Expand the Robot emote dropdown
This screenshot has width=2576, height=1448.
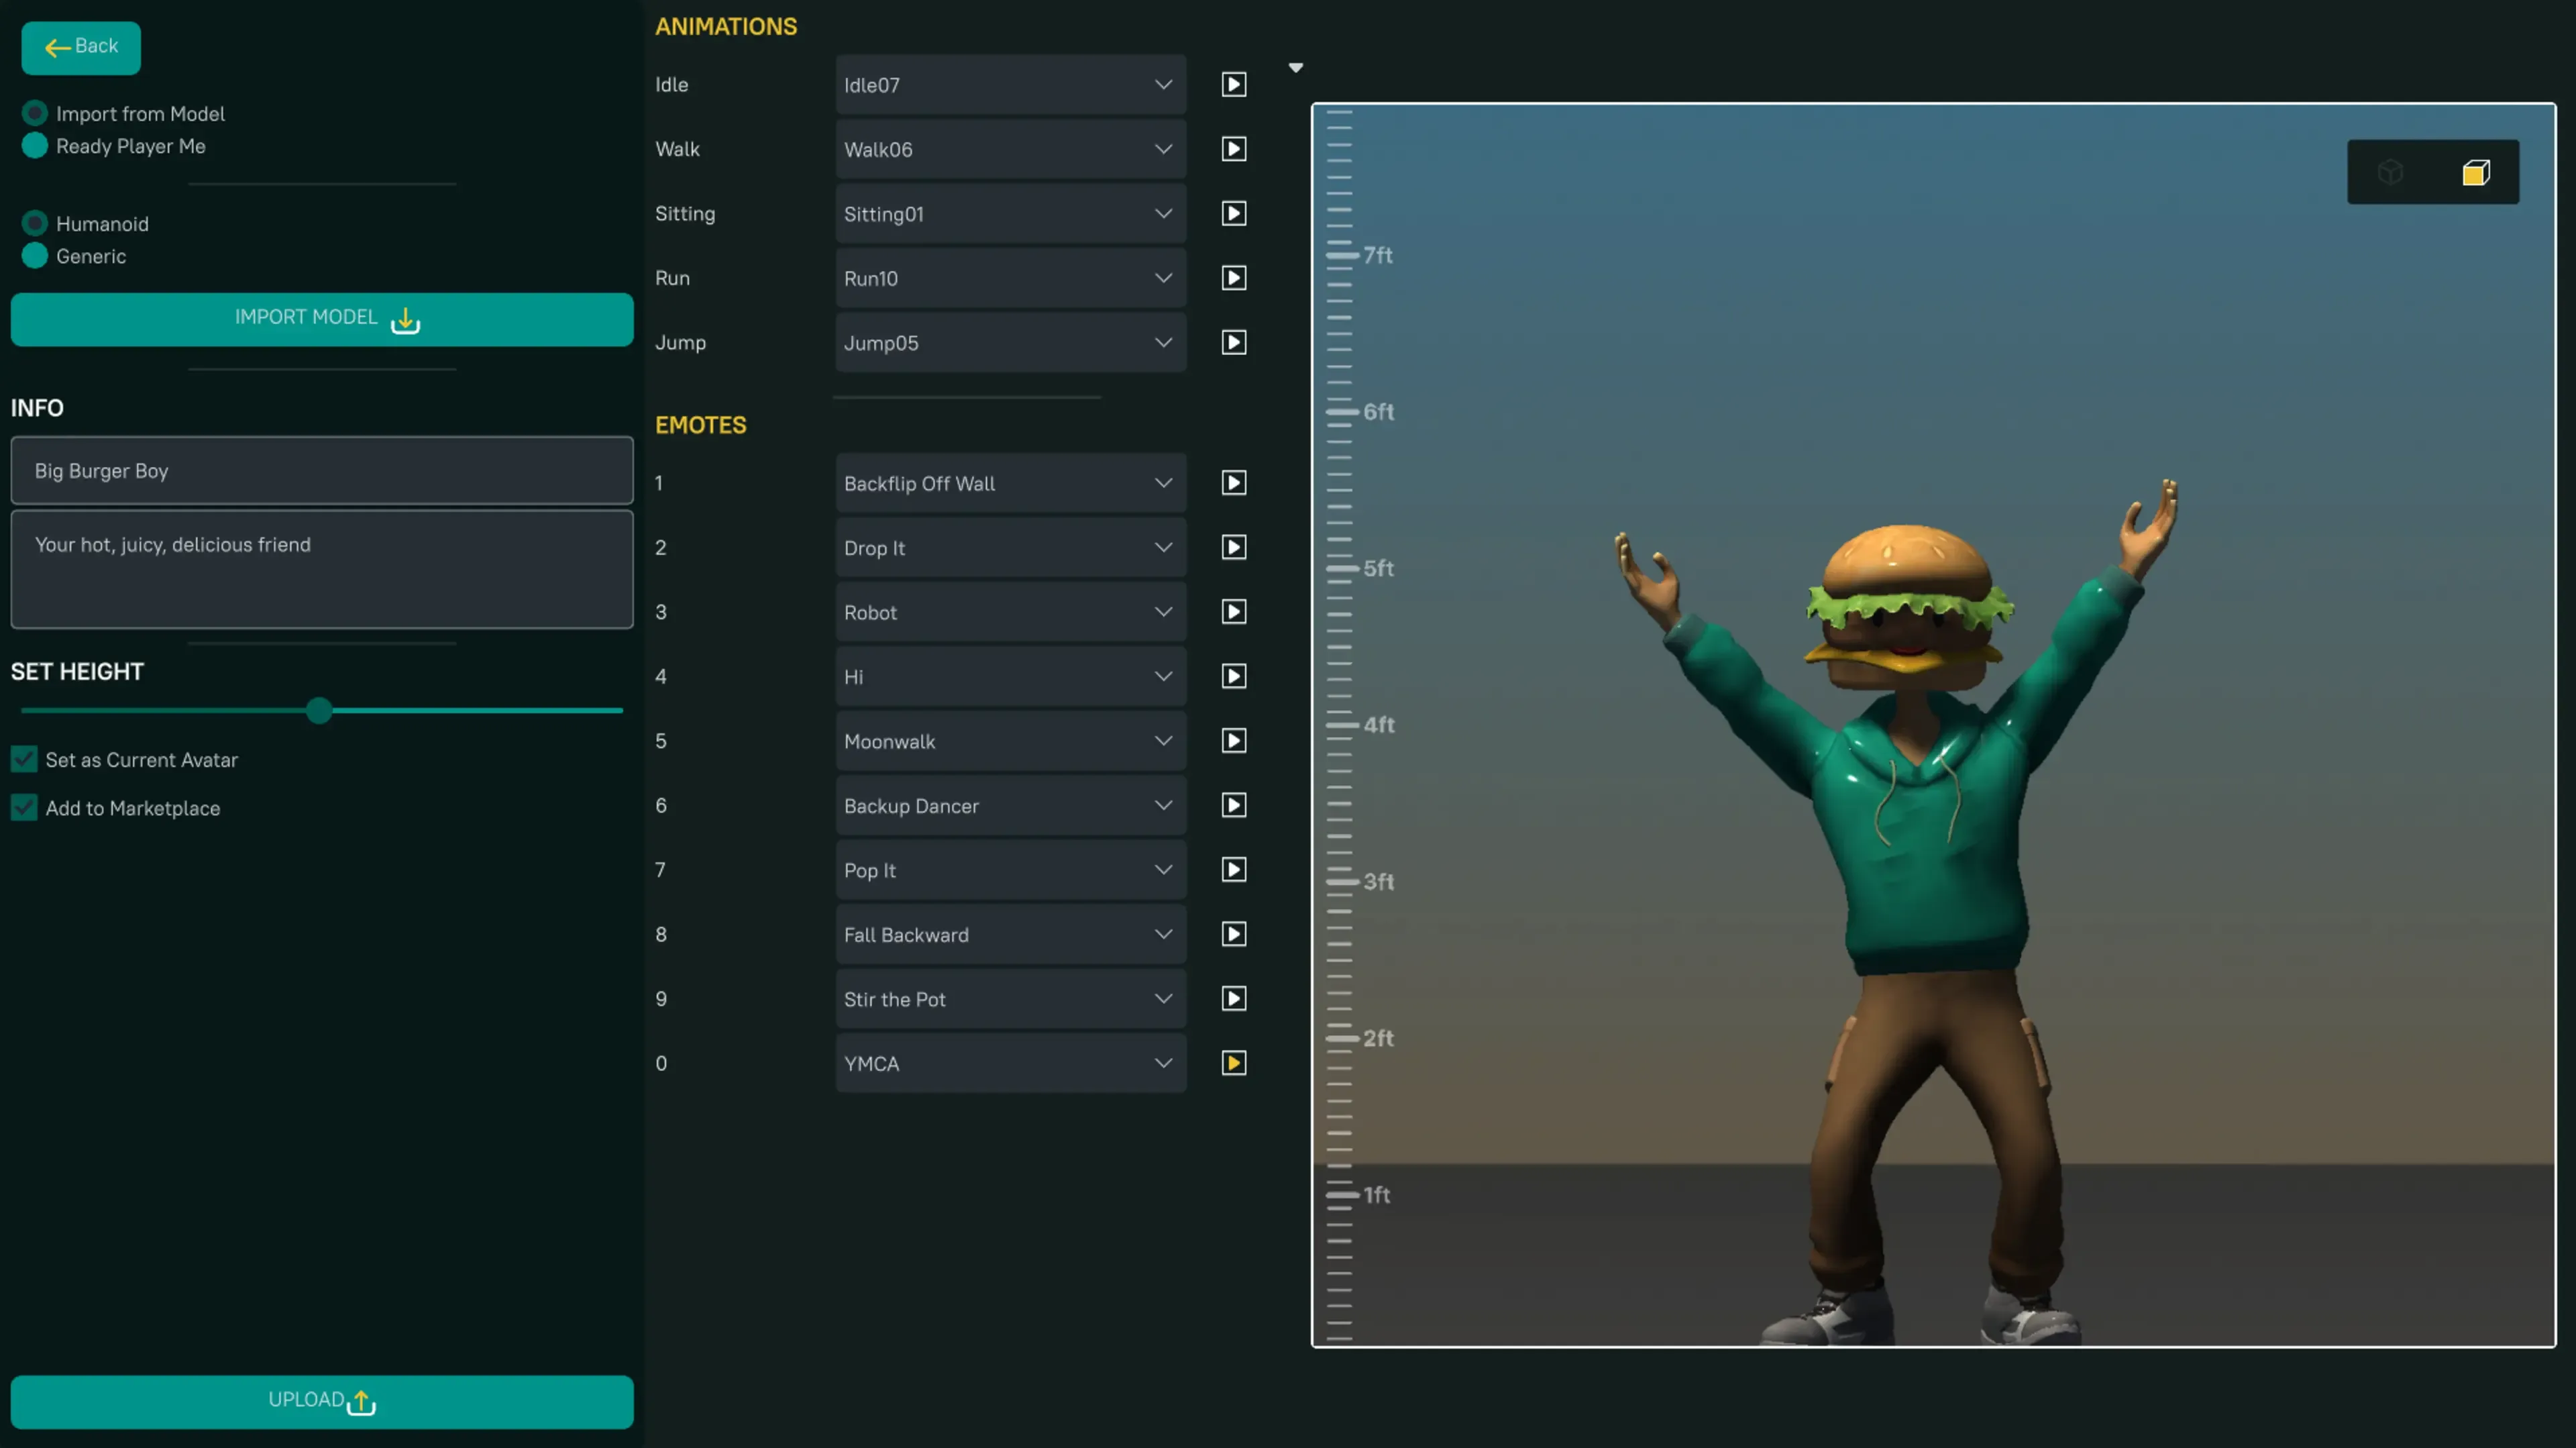tap(1010, 612)
